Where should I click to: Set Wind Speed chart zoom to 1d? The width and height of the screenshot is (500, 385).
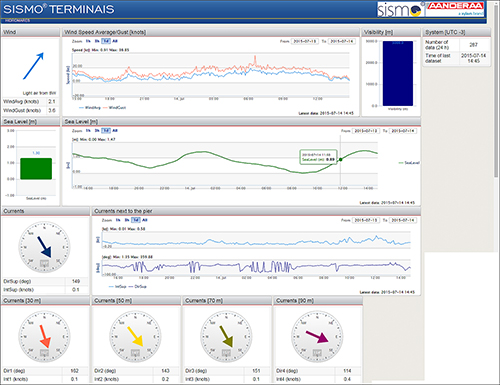pyautogui.click(x=106, y=41)
